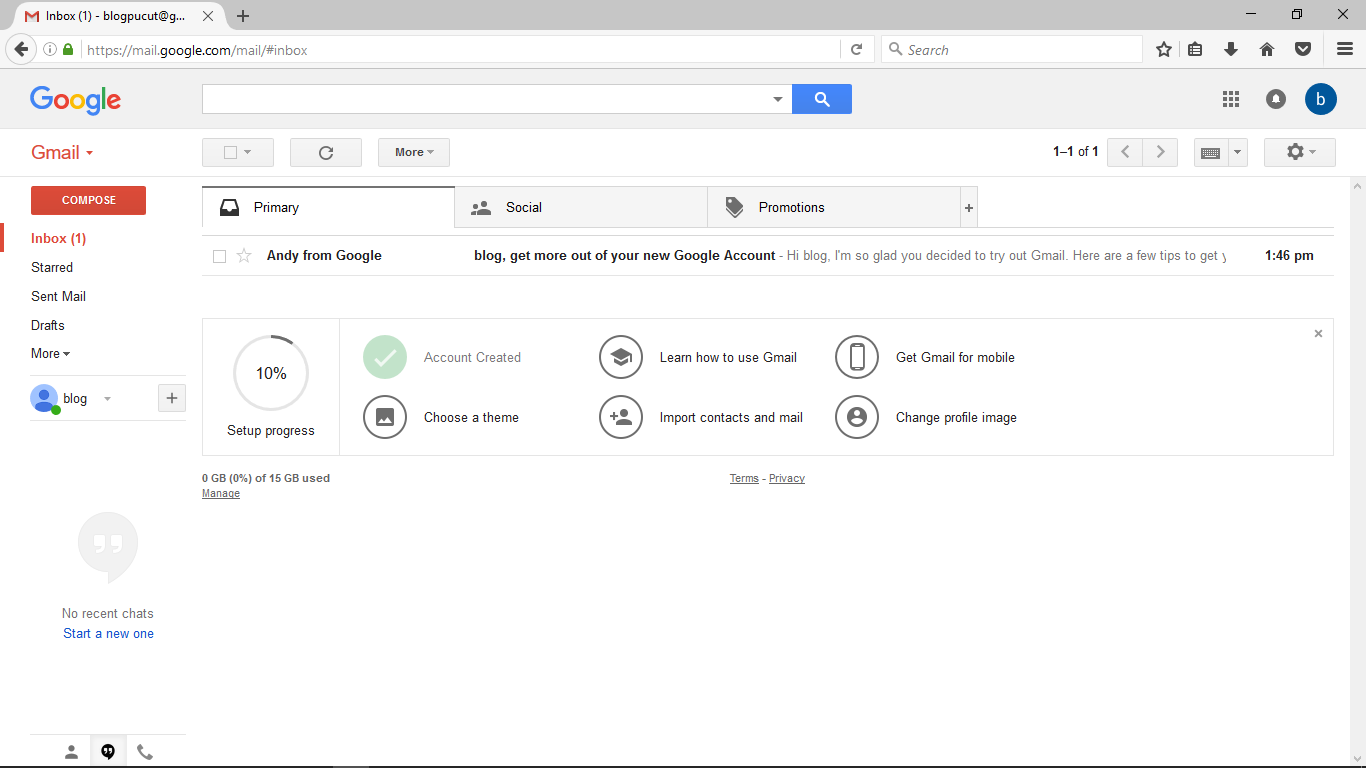Click the Gmail refresh button
The width and height of the screenshot is (1366, 768).
click(x=325, y=153)
